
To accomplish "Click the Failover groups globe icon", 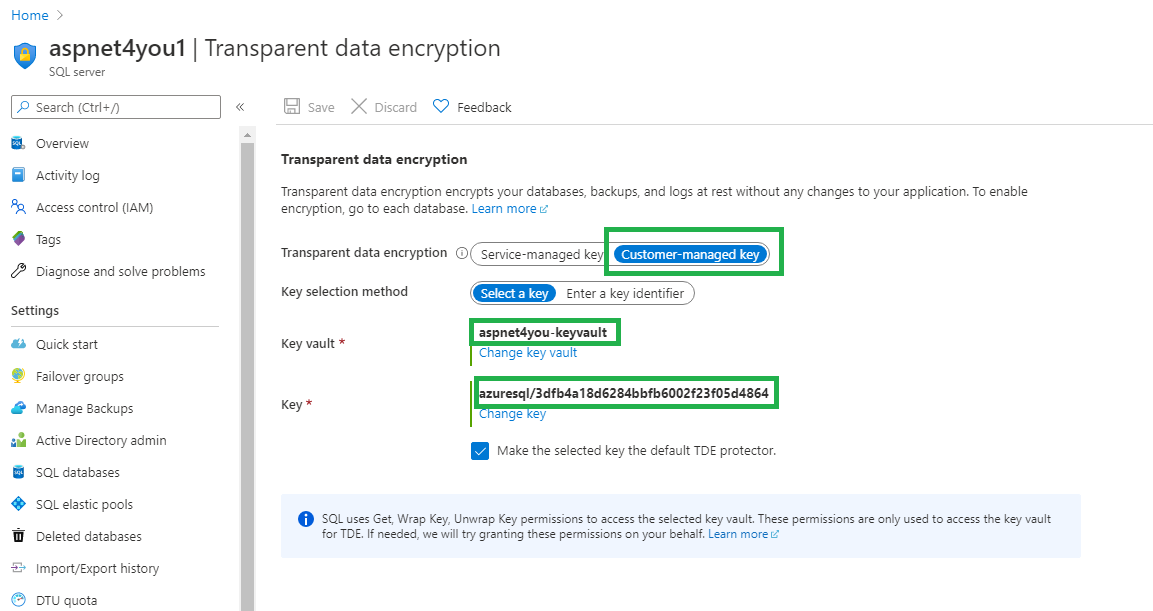I will (x=18, y=376).
